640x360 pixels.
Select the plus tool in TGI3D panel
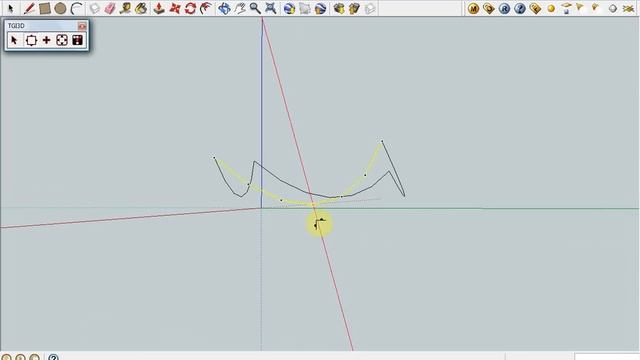pyautogui.click(x=47, y=40)
